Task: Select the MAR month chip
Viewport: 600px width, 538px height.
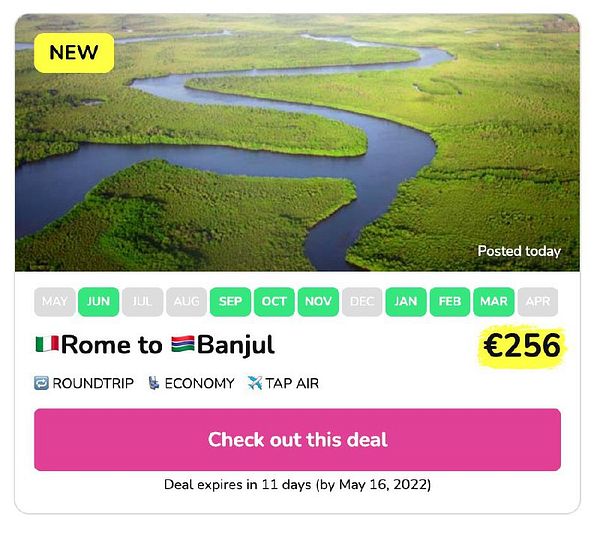Action: coord(494,302)
